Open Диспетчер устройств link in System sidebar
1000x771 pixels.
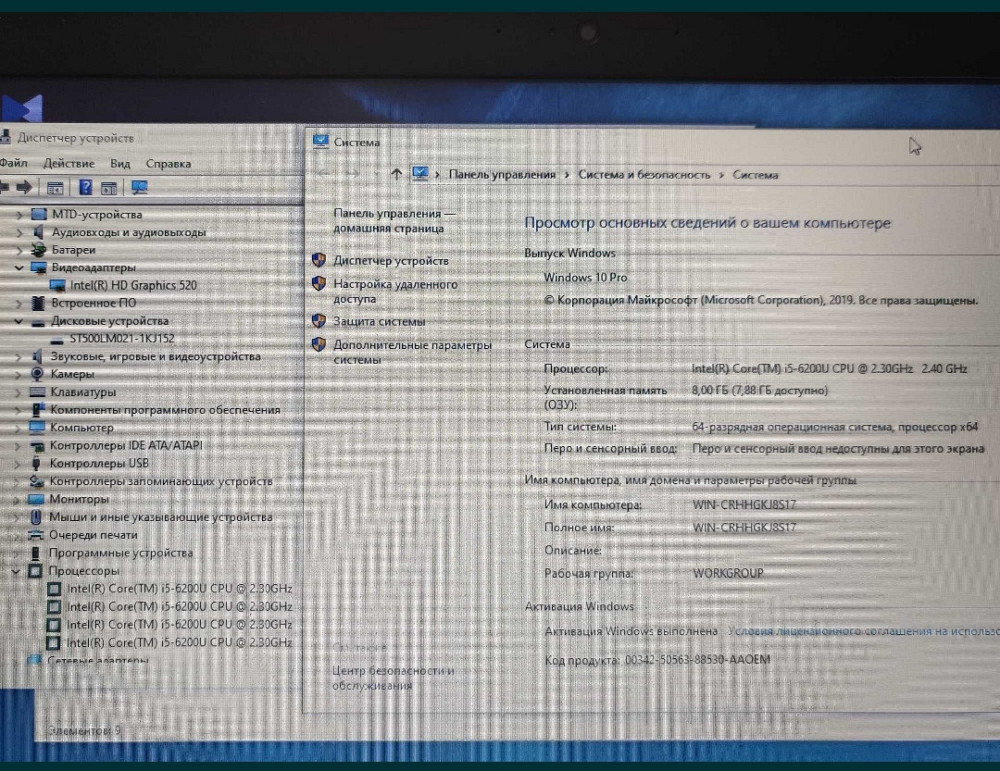[x=391, y=260]
